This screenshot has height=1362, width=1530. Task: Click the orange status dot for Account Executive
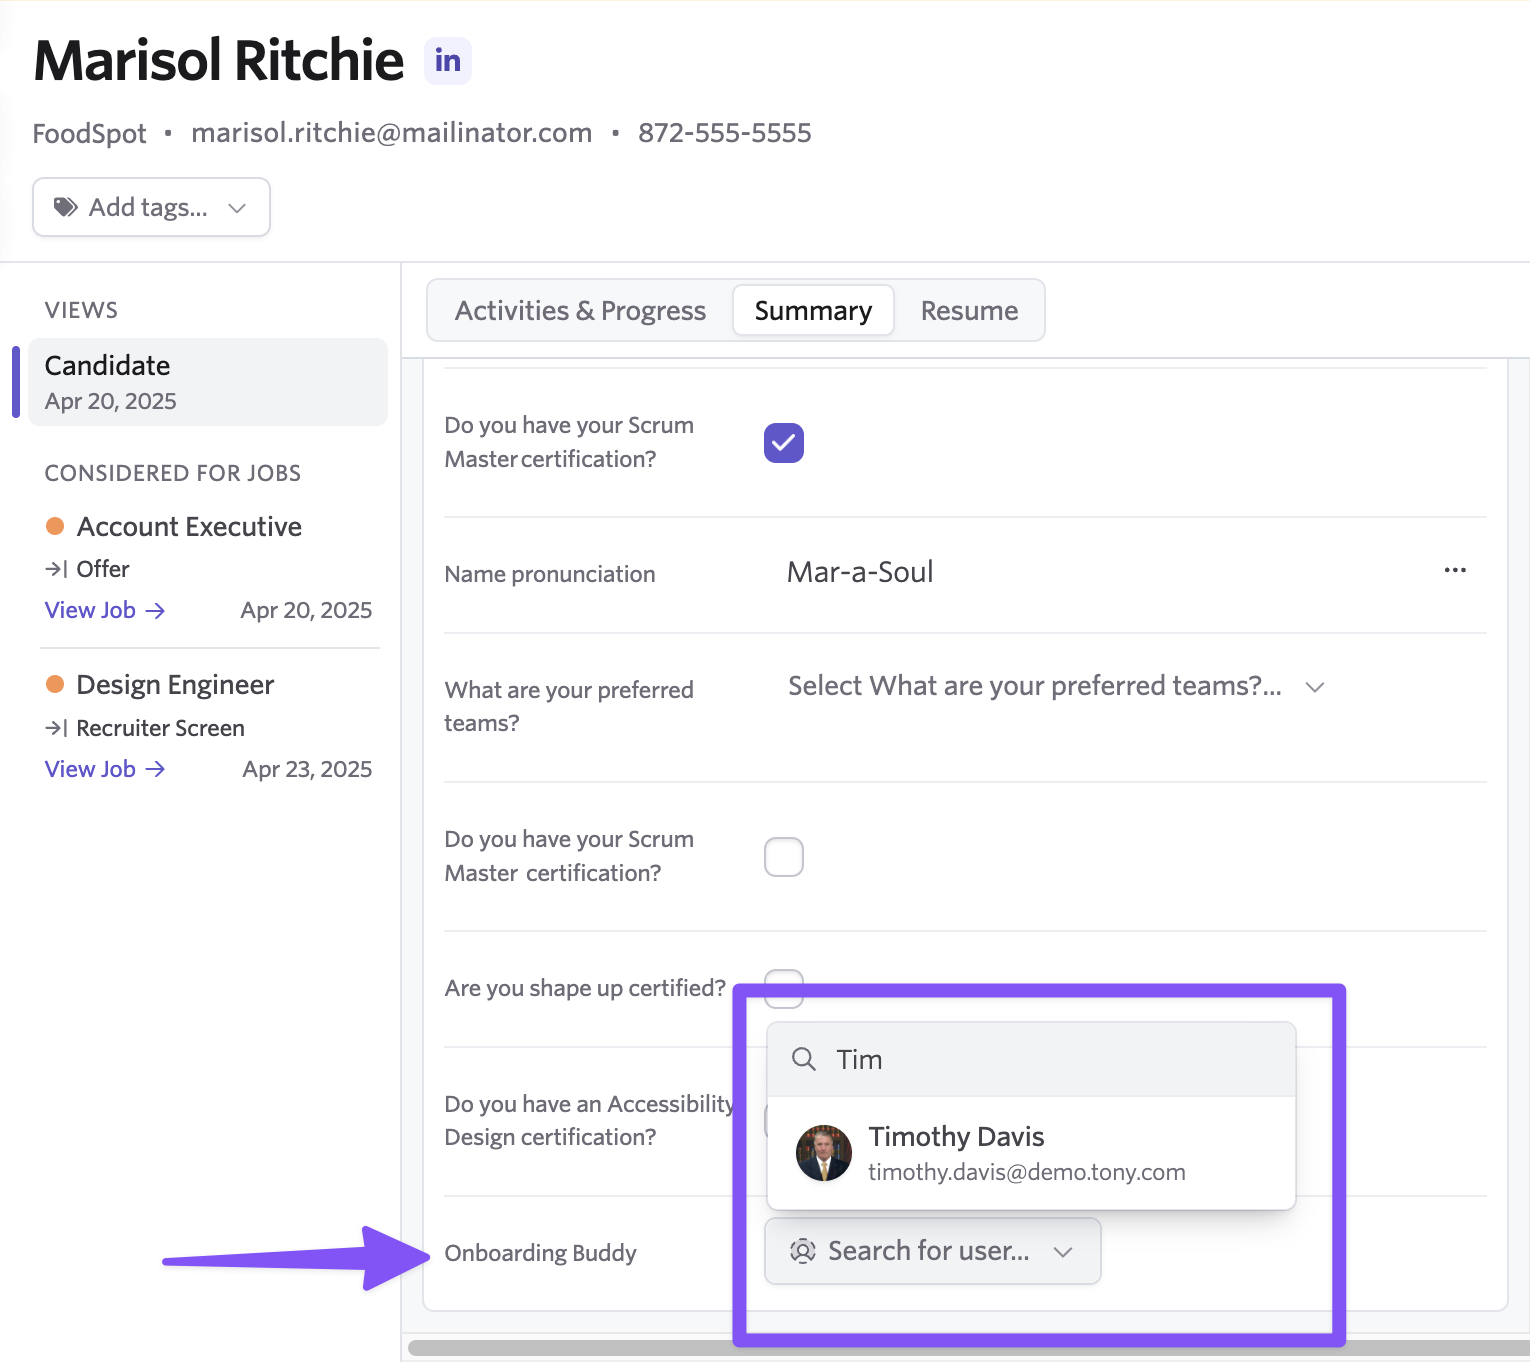pos(56,526)
